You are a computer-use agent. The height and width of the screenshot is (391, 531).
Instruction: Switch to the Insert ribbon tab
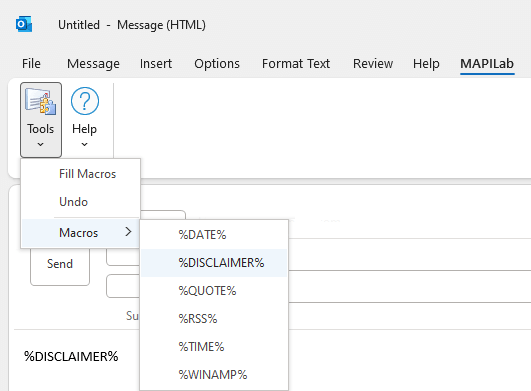[156, 64]
